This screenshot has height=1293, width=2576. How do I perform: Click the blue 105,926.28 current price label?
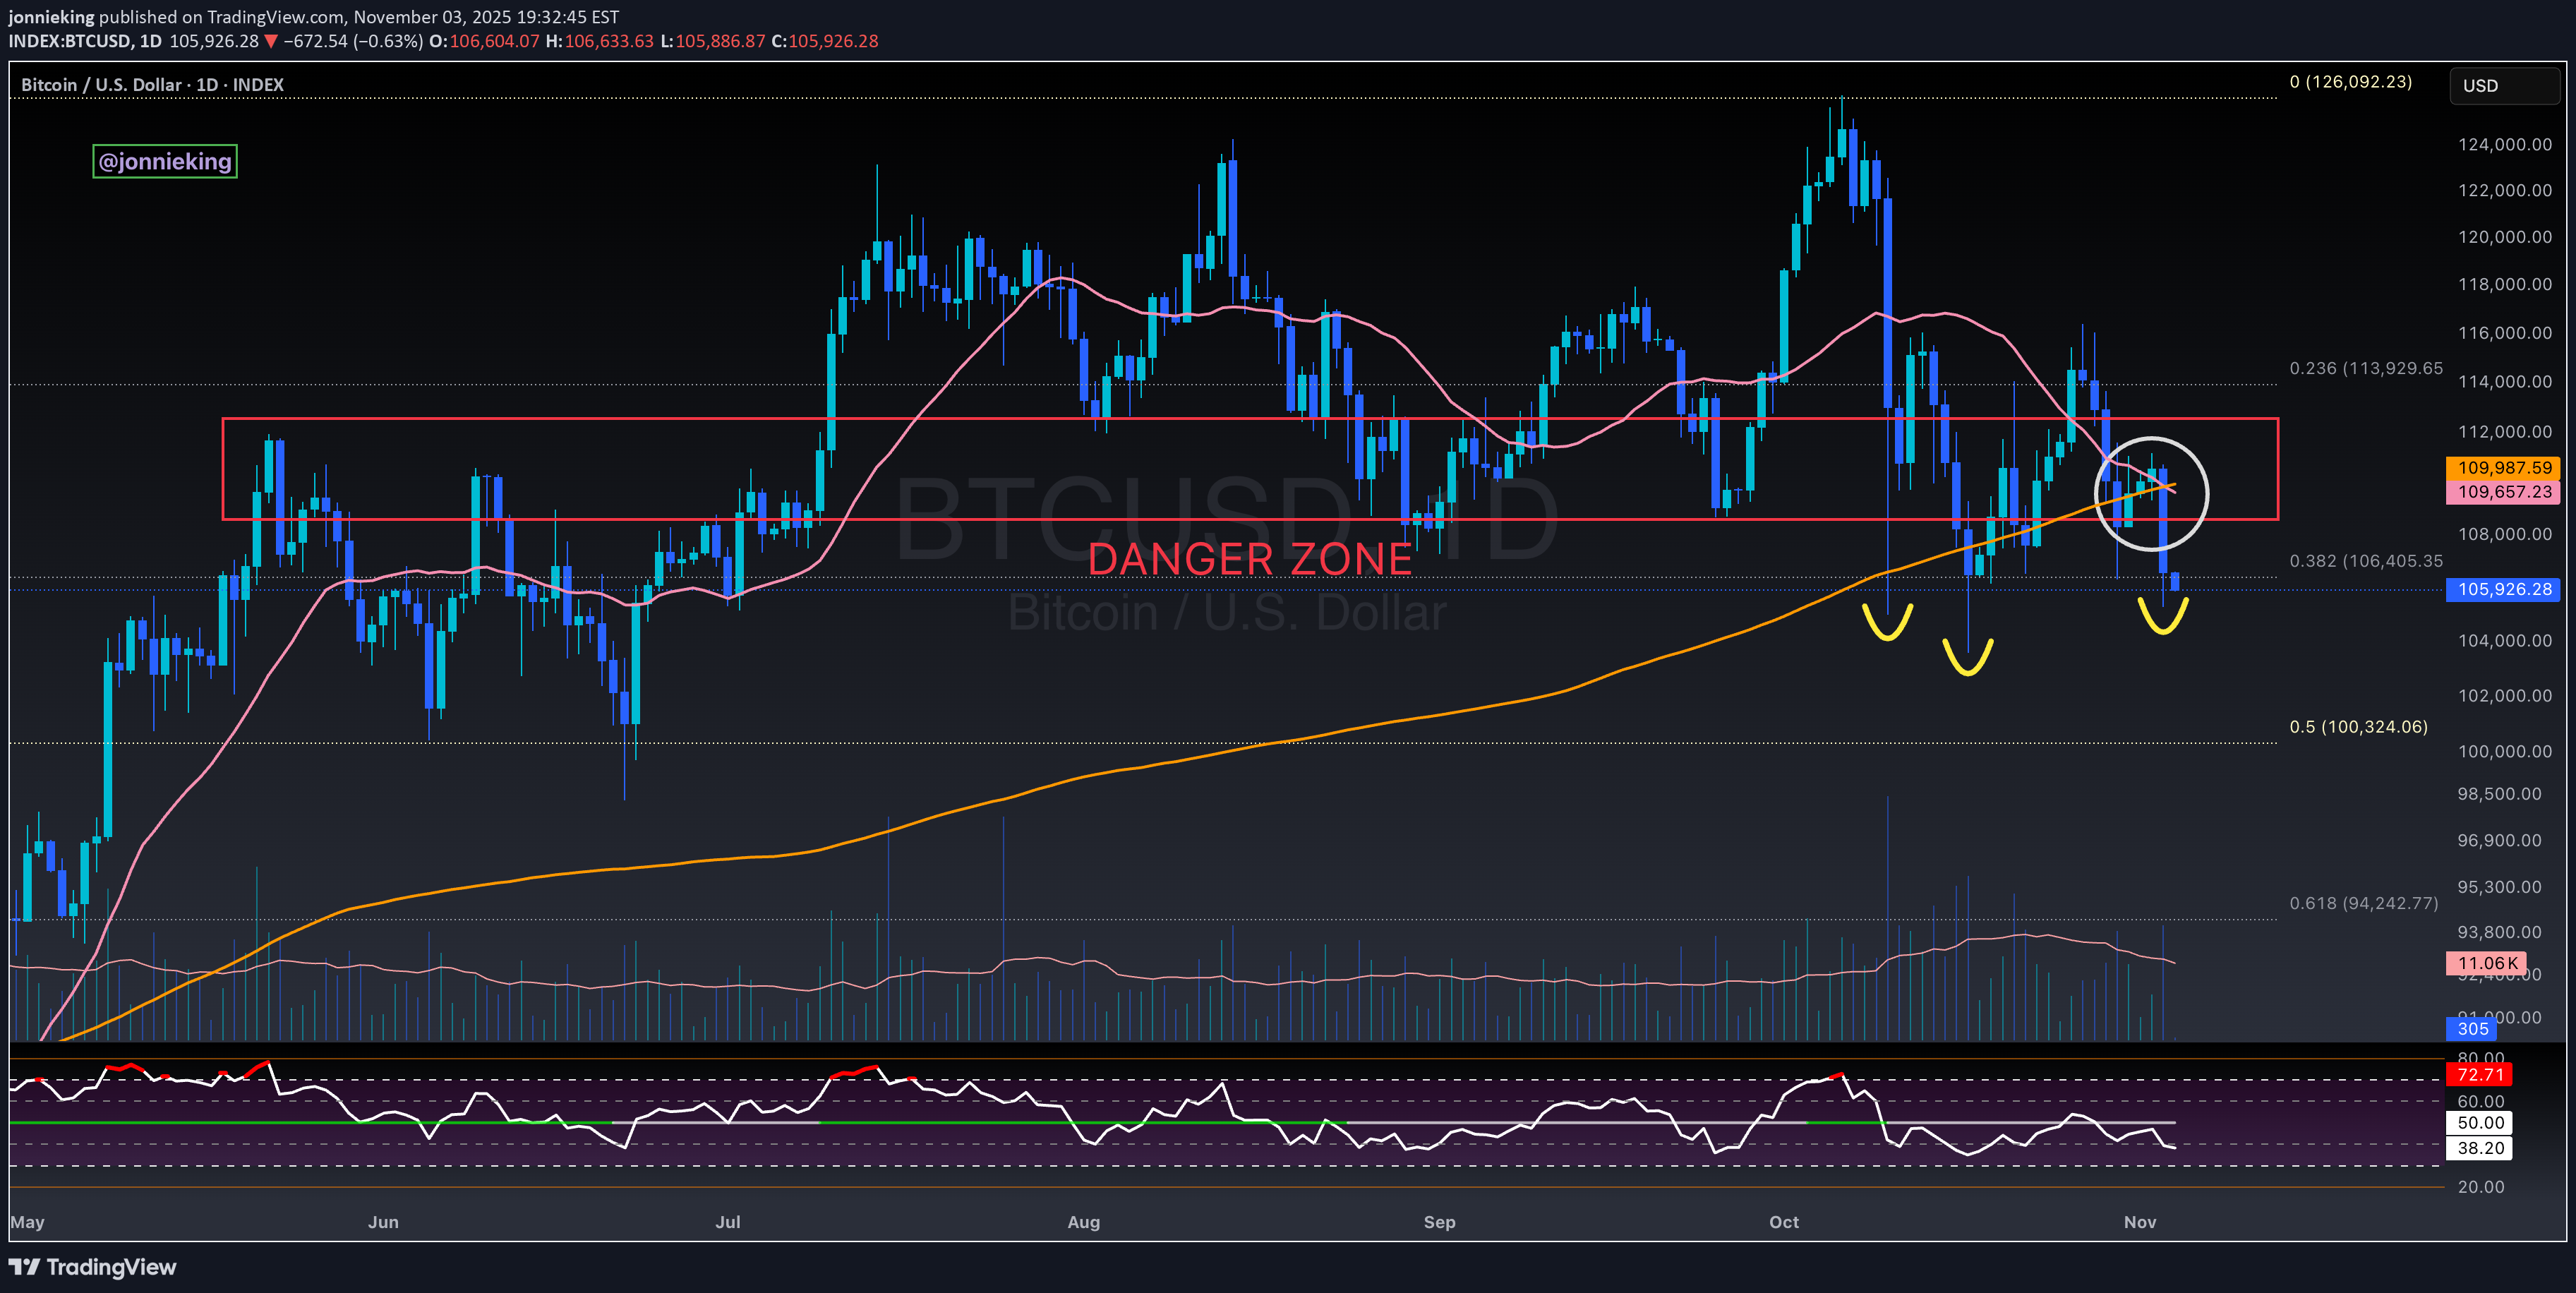coord(2503,589)
